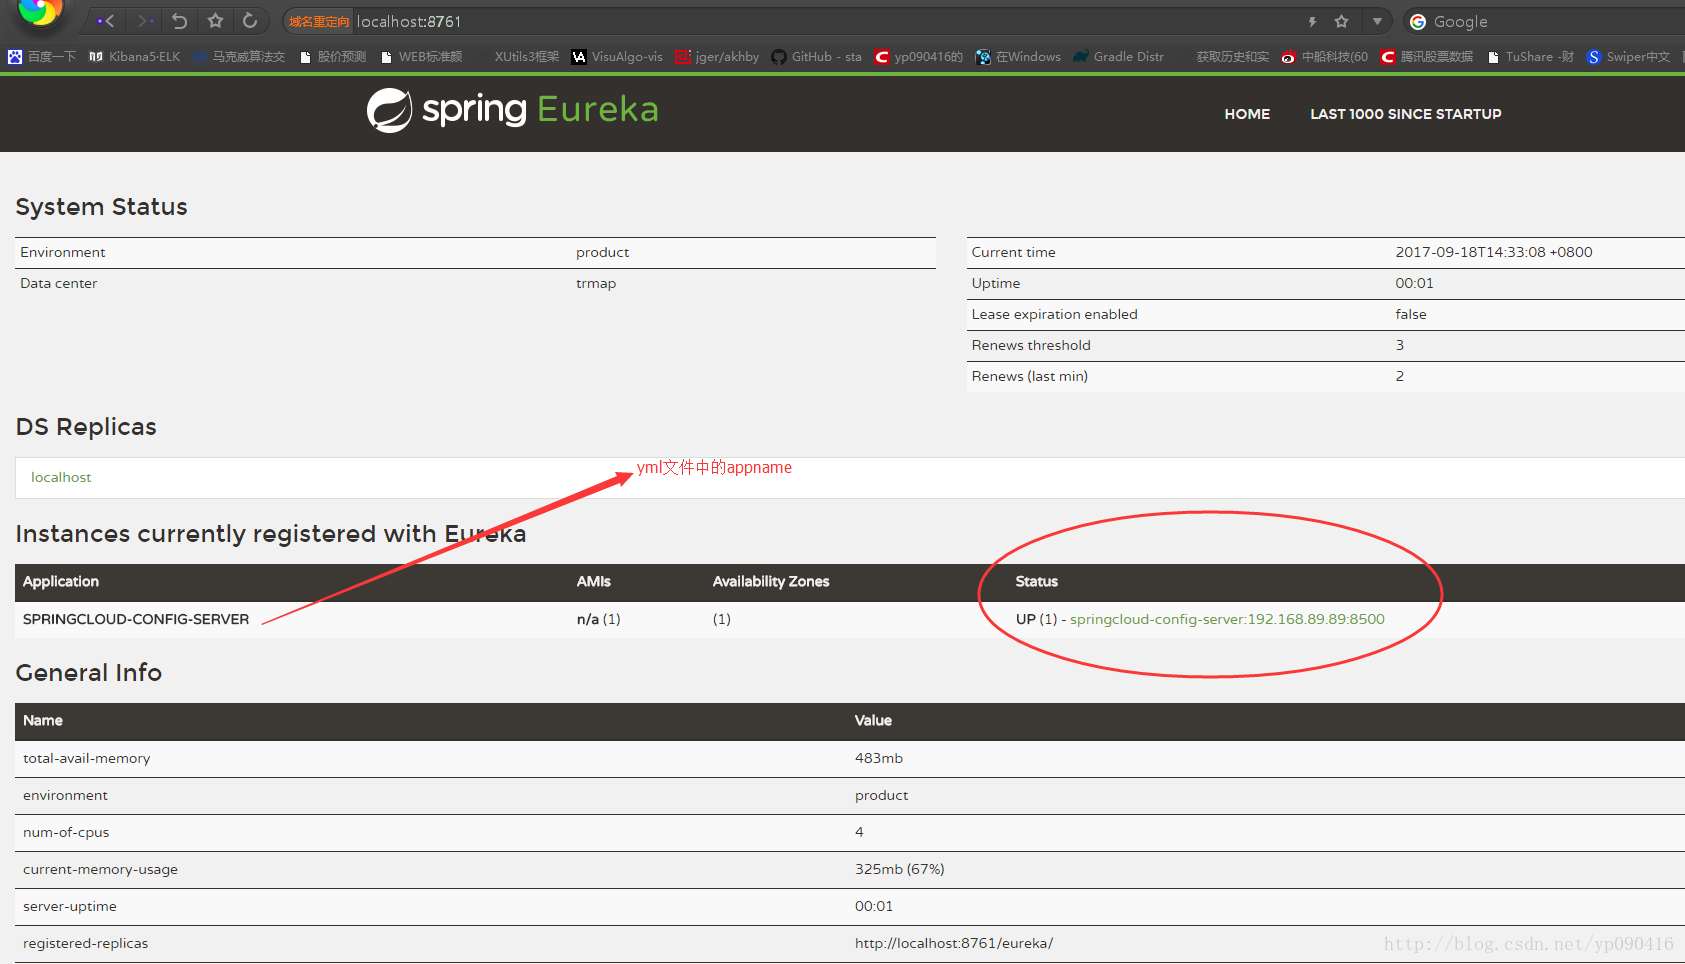Click the Application column header
The image size is (1685, 964).
click(x=61, y=581)
